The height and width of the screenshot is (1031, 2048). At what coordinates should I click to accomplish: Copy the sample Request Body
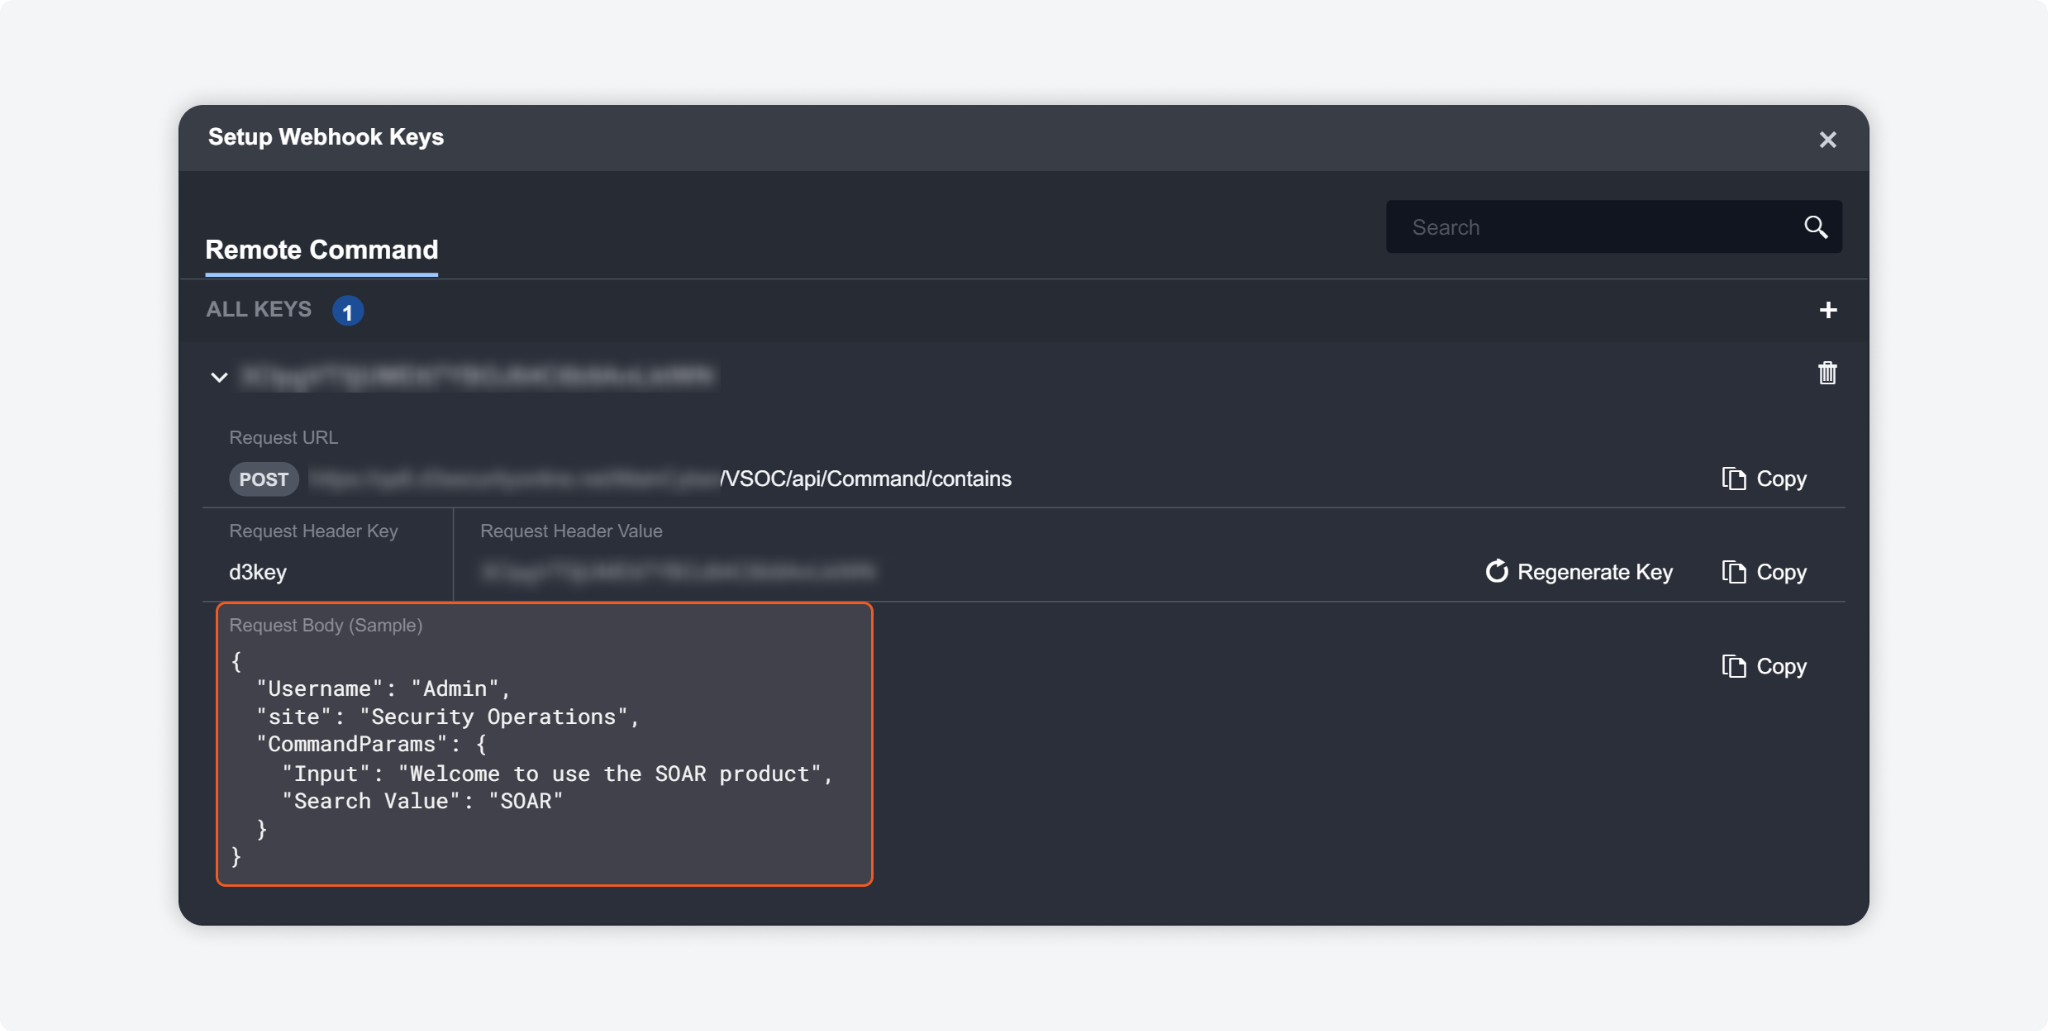coord(1764,666)
